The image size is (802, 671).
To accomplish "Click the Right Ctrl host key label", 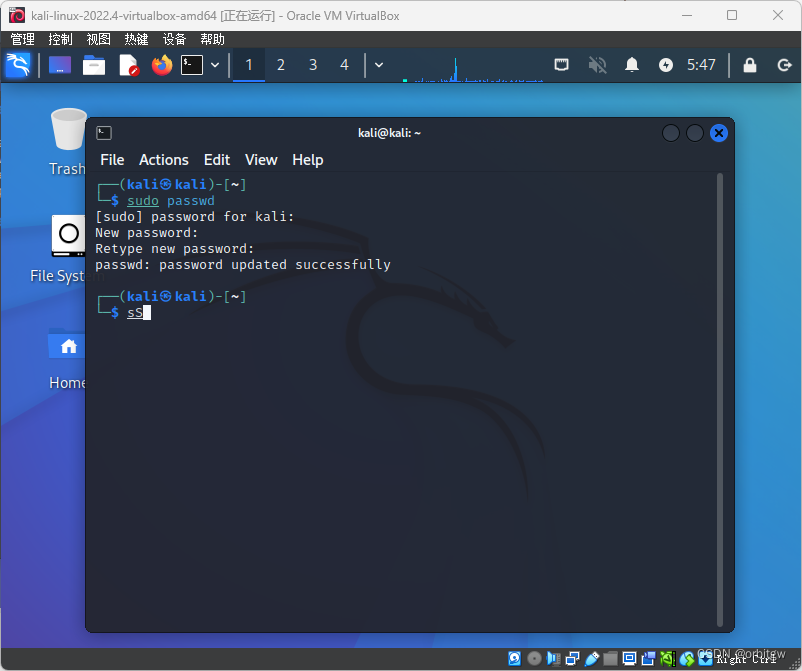I will click(746, 659).
